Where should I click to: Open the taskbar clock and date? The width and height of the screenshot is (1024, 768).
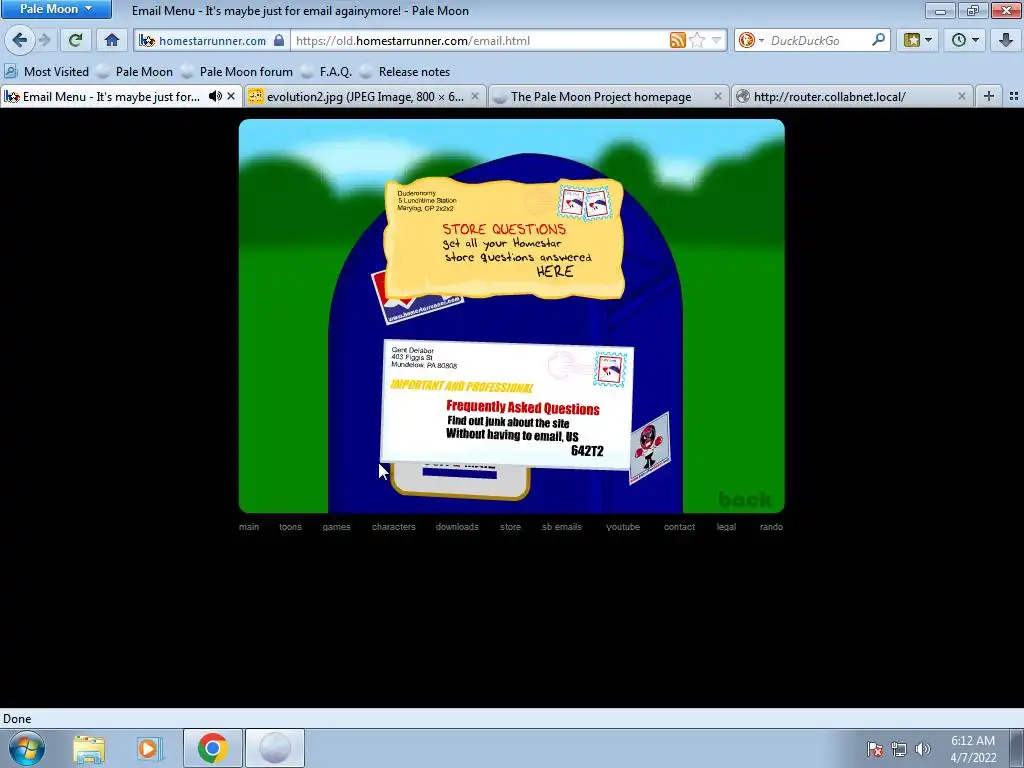[973, 749]
